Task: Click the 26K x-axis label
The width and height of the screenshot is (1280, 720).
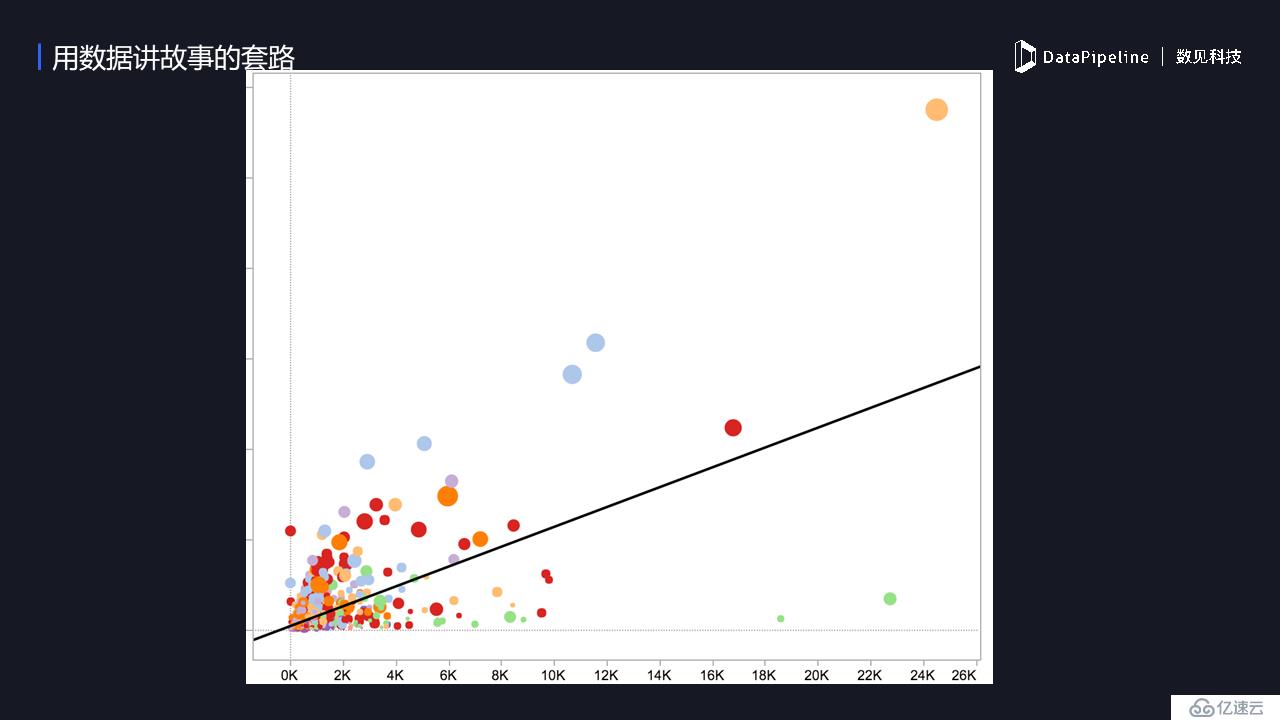Action: [964, 676]
